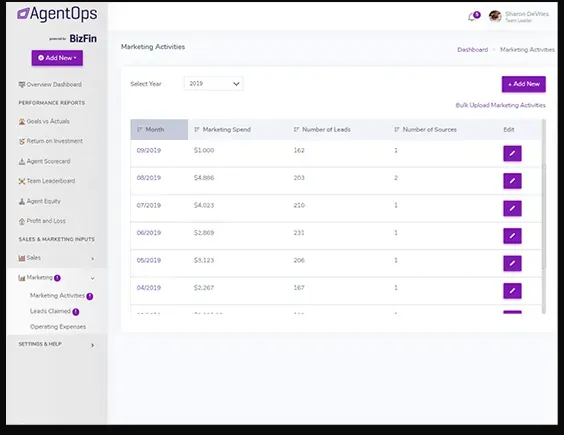The image size is (564, 435).
Task: Click the $1,000 marketing spend cell
Action: tap(204, 150)
